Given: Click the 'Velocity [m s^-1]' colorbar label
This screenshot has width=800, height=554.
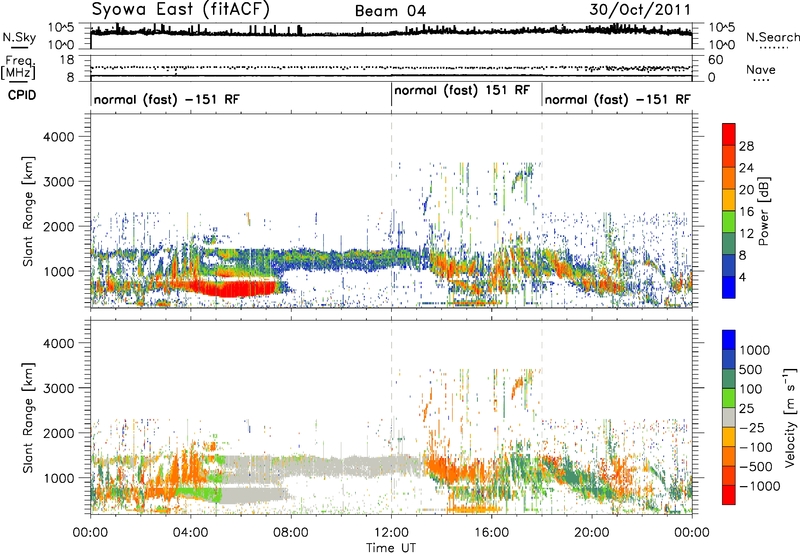Looking at the screenshot, I should click(x=790, y=417).
